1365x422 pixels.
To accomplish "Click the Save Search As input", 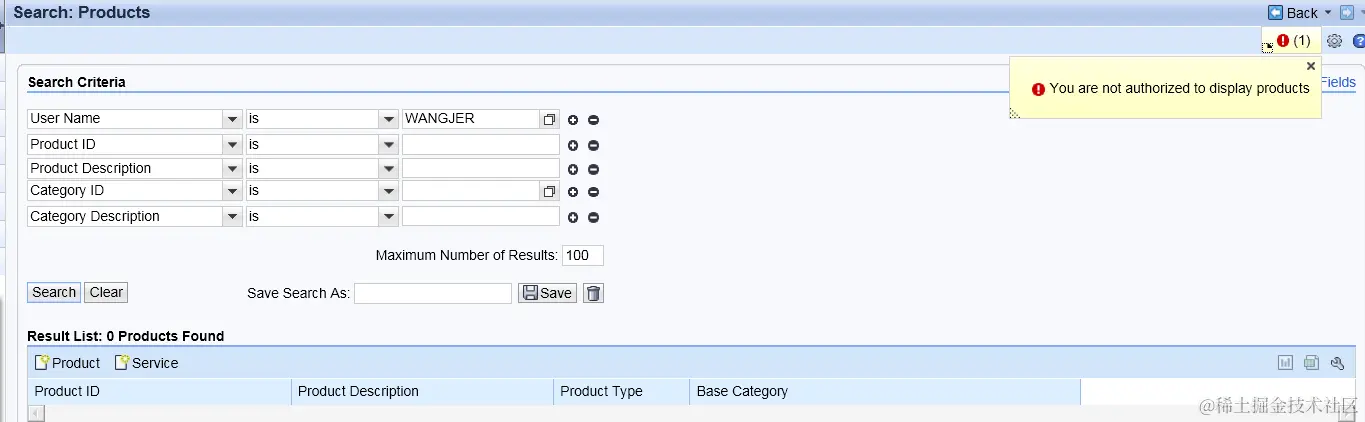I will [433, 294].
